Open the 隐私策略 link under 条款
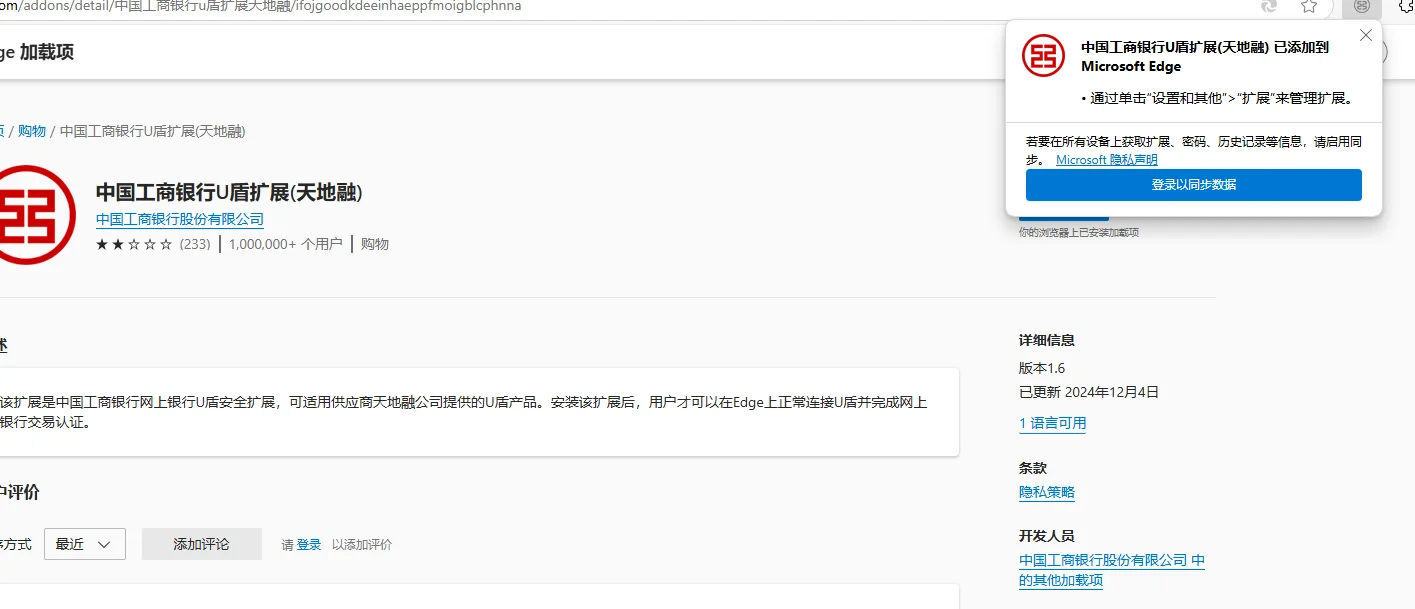 tap(1045, 492)
